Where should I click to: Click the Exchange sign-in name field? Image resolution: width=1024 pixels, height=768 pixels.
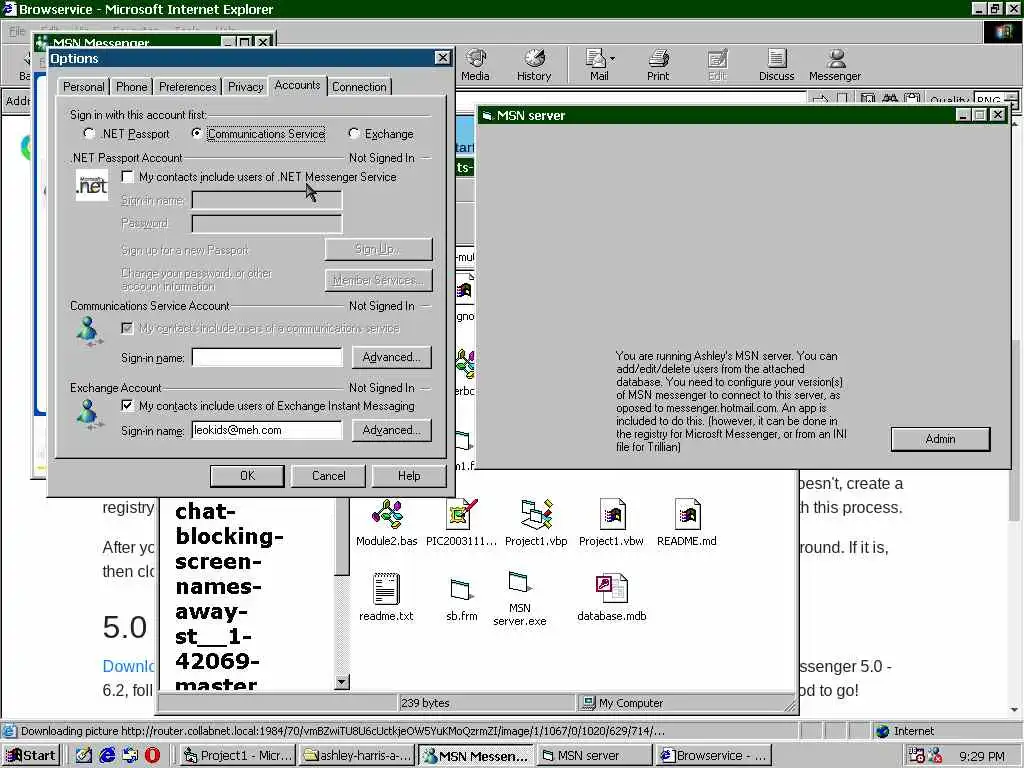(266, 430)
